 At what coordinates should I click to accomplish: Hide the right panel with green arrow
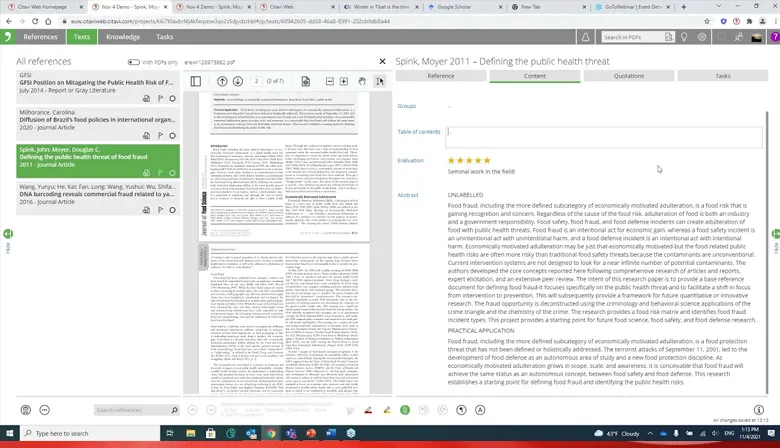pos(776,234)
